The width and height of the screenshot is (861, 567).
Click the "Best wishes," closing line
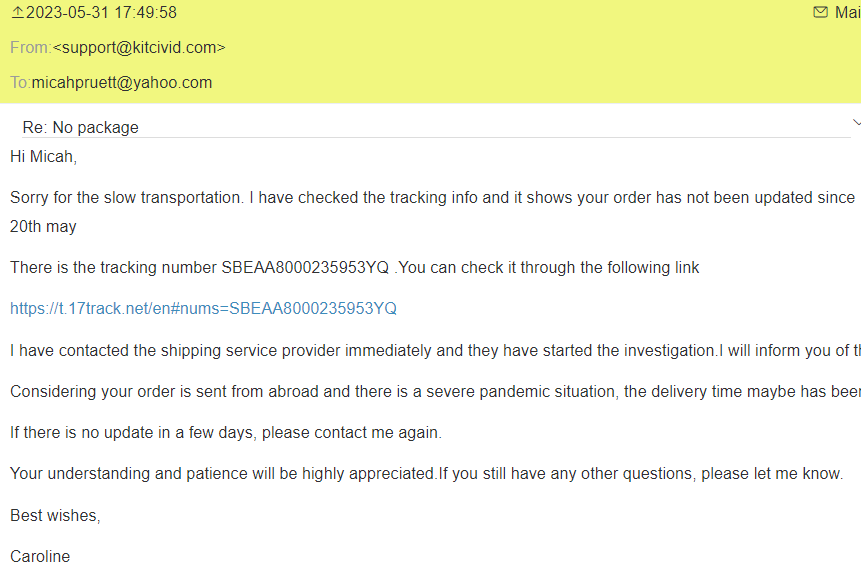(55, 515)
